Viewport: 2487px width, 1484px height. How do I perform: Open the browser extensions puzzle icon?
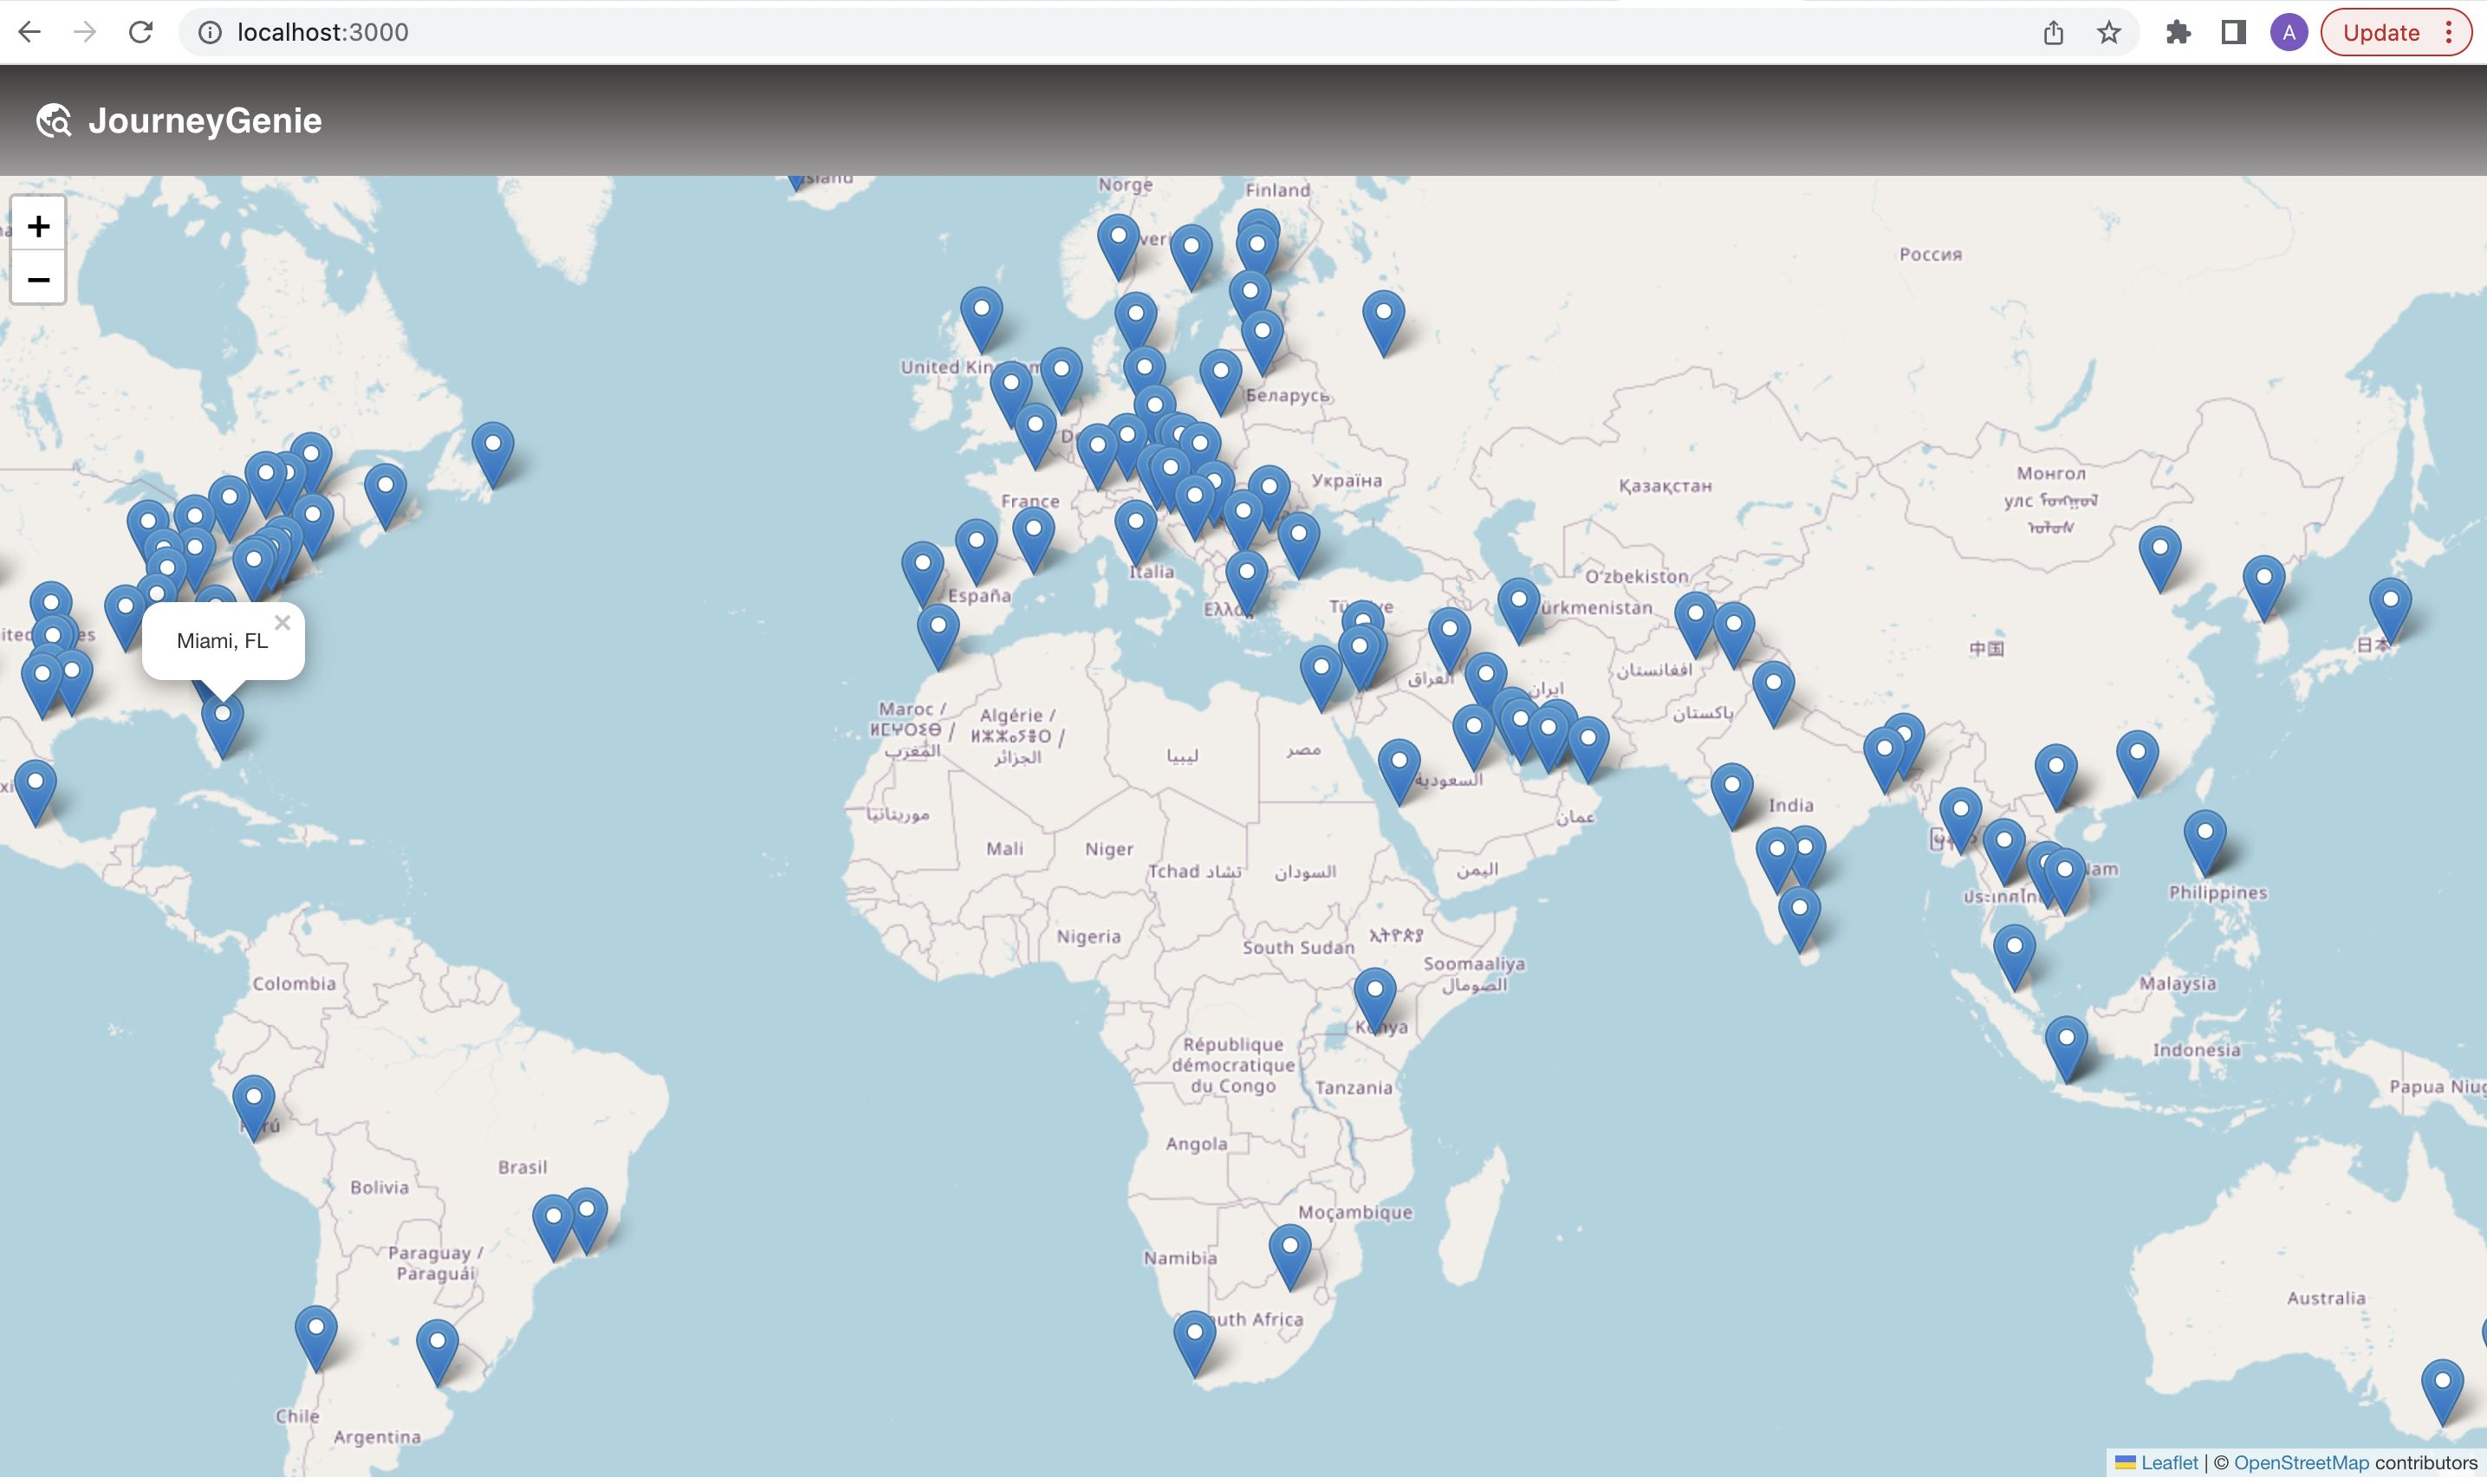[2177, 32]
